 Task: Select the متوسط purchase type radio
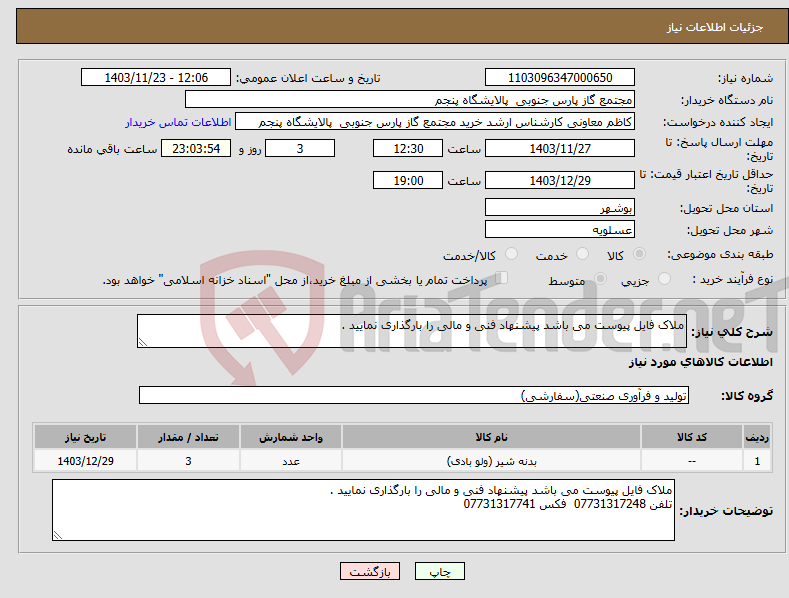(x=600, y=278)
